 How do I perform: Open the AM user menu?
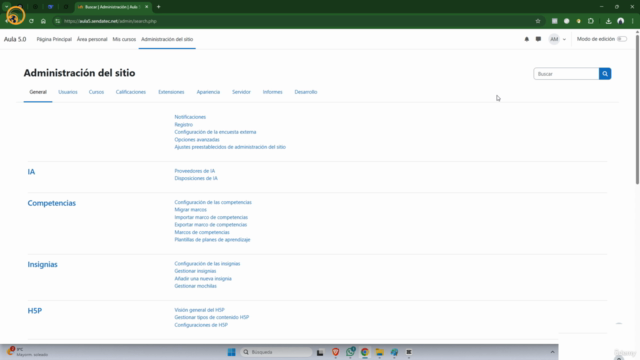(557, 39)
